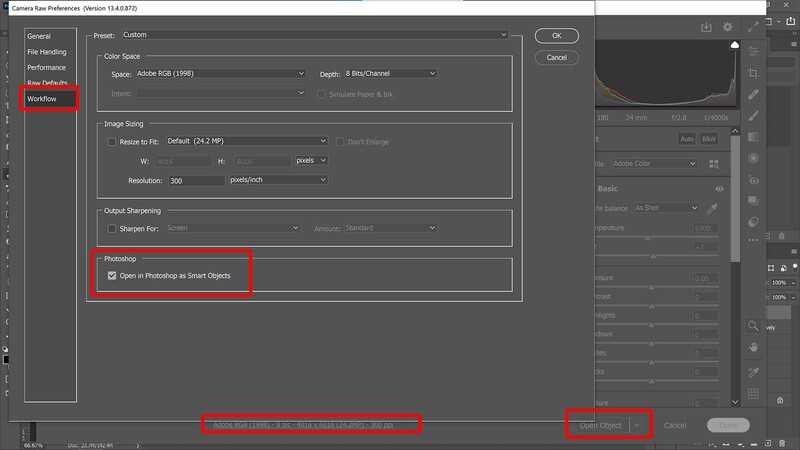Open the Space Adobe RGB (1998) dropdown
Screen dimensions: 800x450
(221, 73)
